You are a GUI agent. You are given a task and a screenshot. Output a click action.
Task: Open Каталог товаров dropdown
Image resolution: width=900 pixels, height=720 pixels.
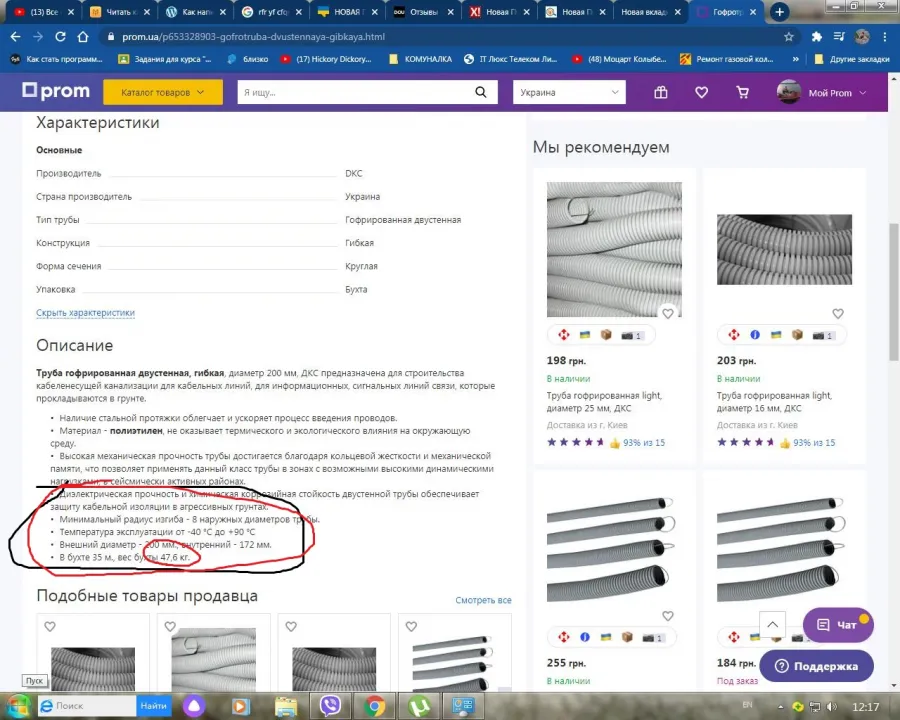[x=163, y=92]
